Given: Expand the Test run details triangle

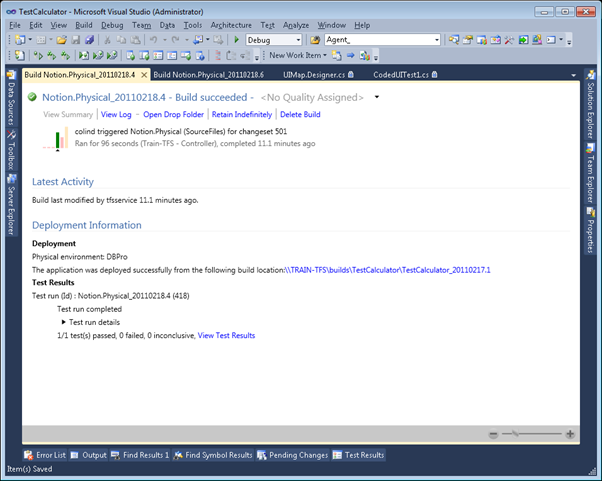Looking at the screenshot, I should (64, 322).
